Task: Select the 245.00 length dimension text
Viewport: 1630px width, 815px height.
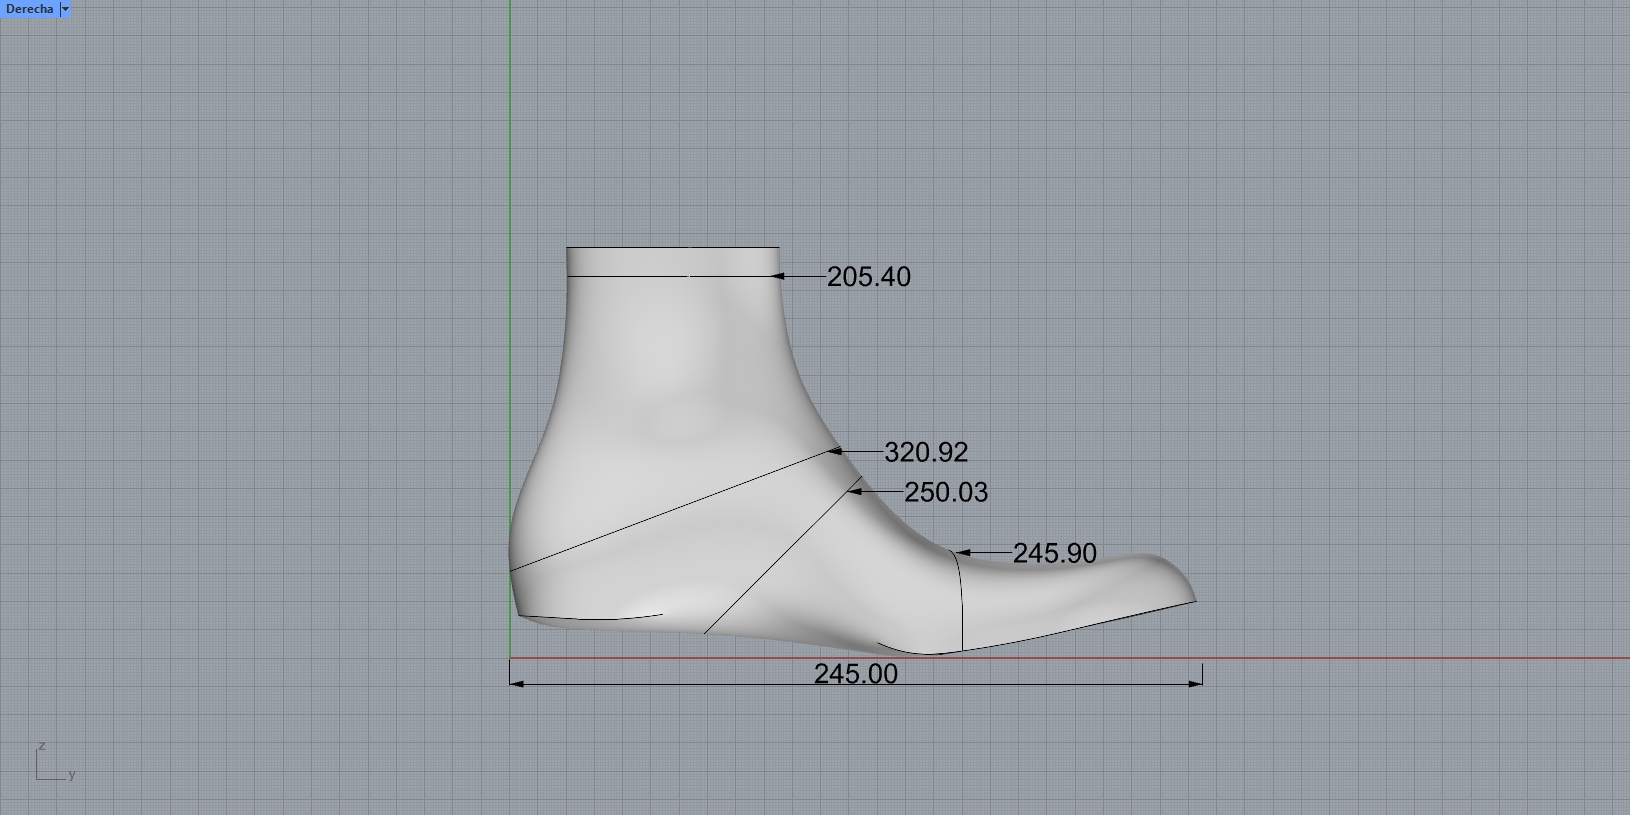Action: coord(855,674)
